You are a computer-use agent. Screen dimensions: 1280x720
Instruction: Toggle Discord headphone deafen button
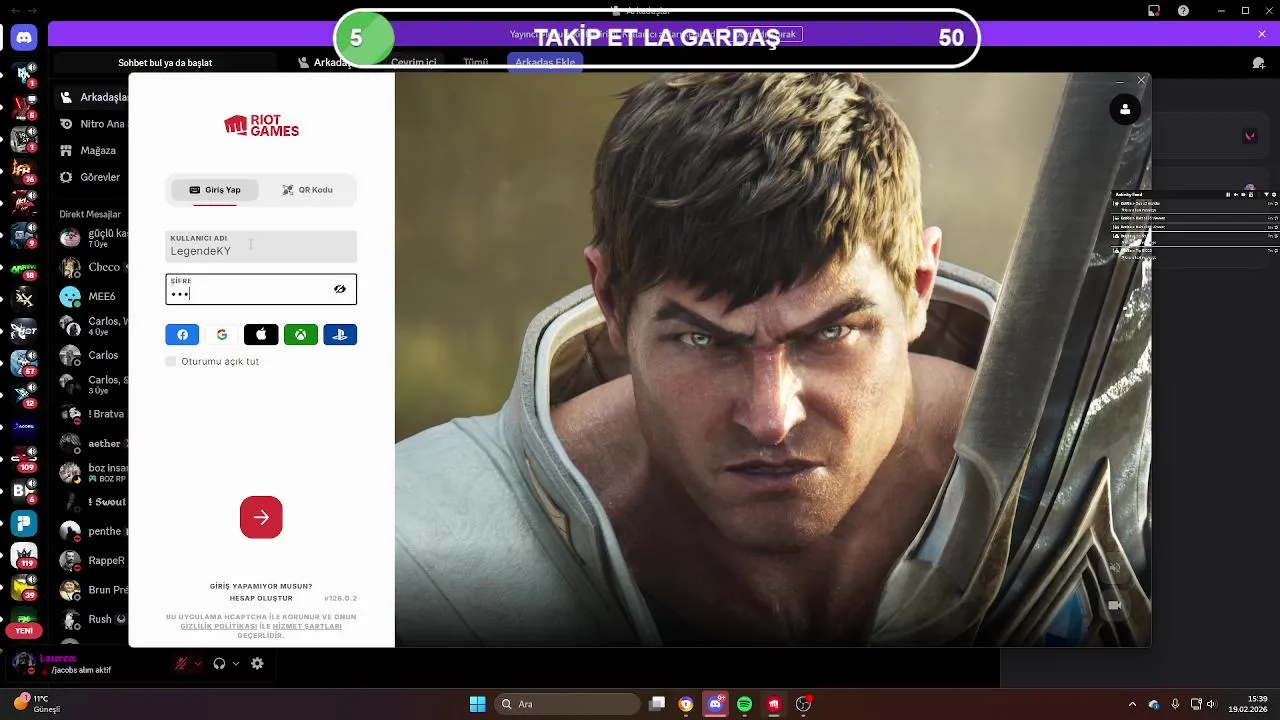click(219, 663)
